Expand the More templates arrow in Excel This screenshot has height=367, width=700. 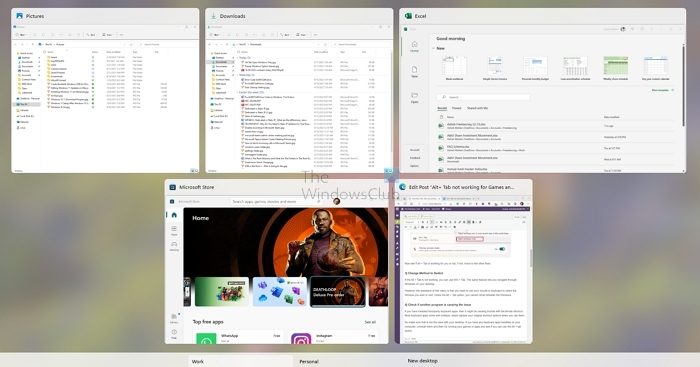click(x=673, y=90)
